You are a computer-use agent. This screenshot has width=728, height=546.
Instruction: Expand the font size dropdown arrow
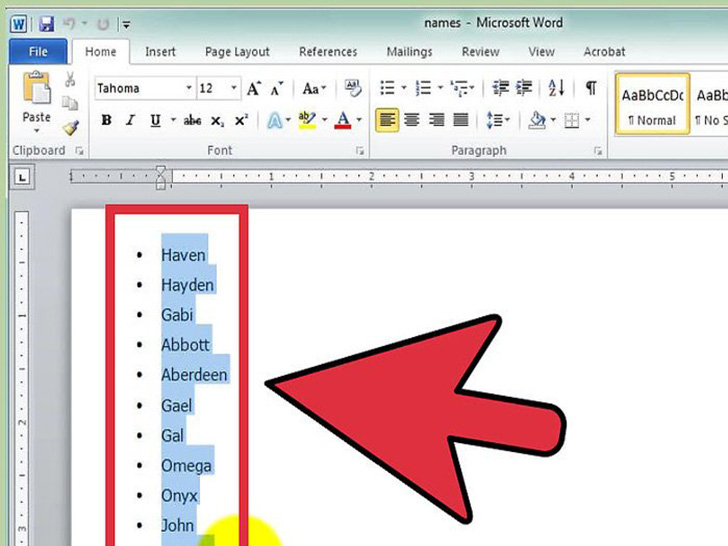[234, 88]
